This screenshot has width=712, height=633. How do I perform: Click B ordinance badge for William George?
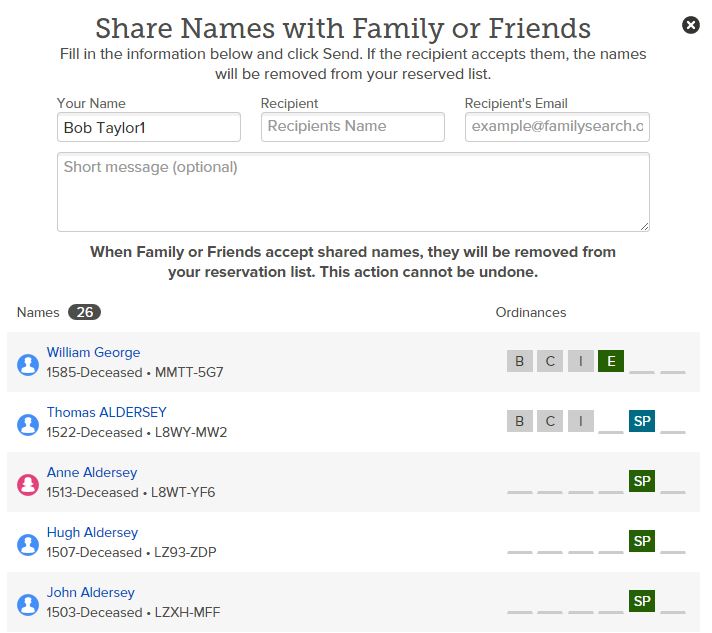click(x=519, y=361)
